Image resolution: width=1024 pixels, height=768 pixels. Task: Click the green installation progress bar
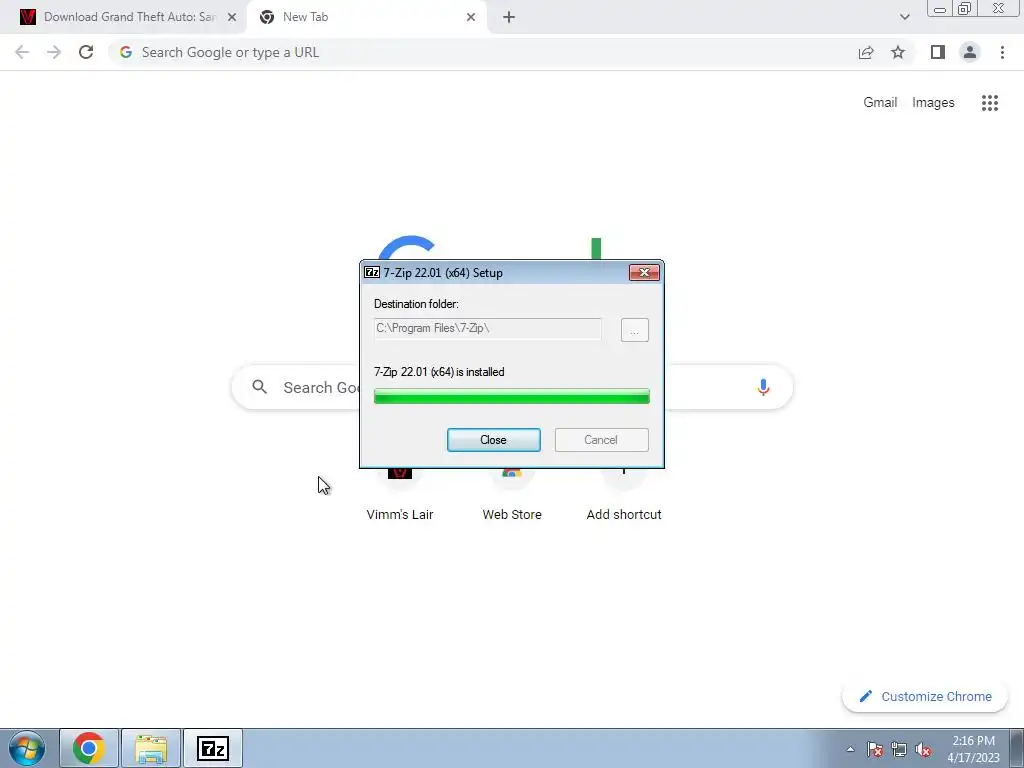[511, 396]
